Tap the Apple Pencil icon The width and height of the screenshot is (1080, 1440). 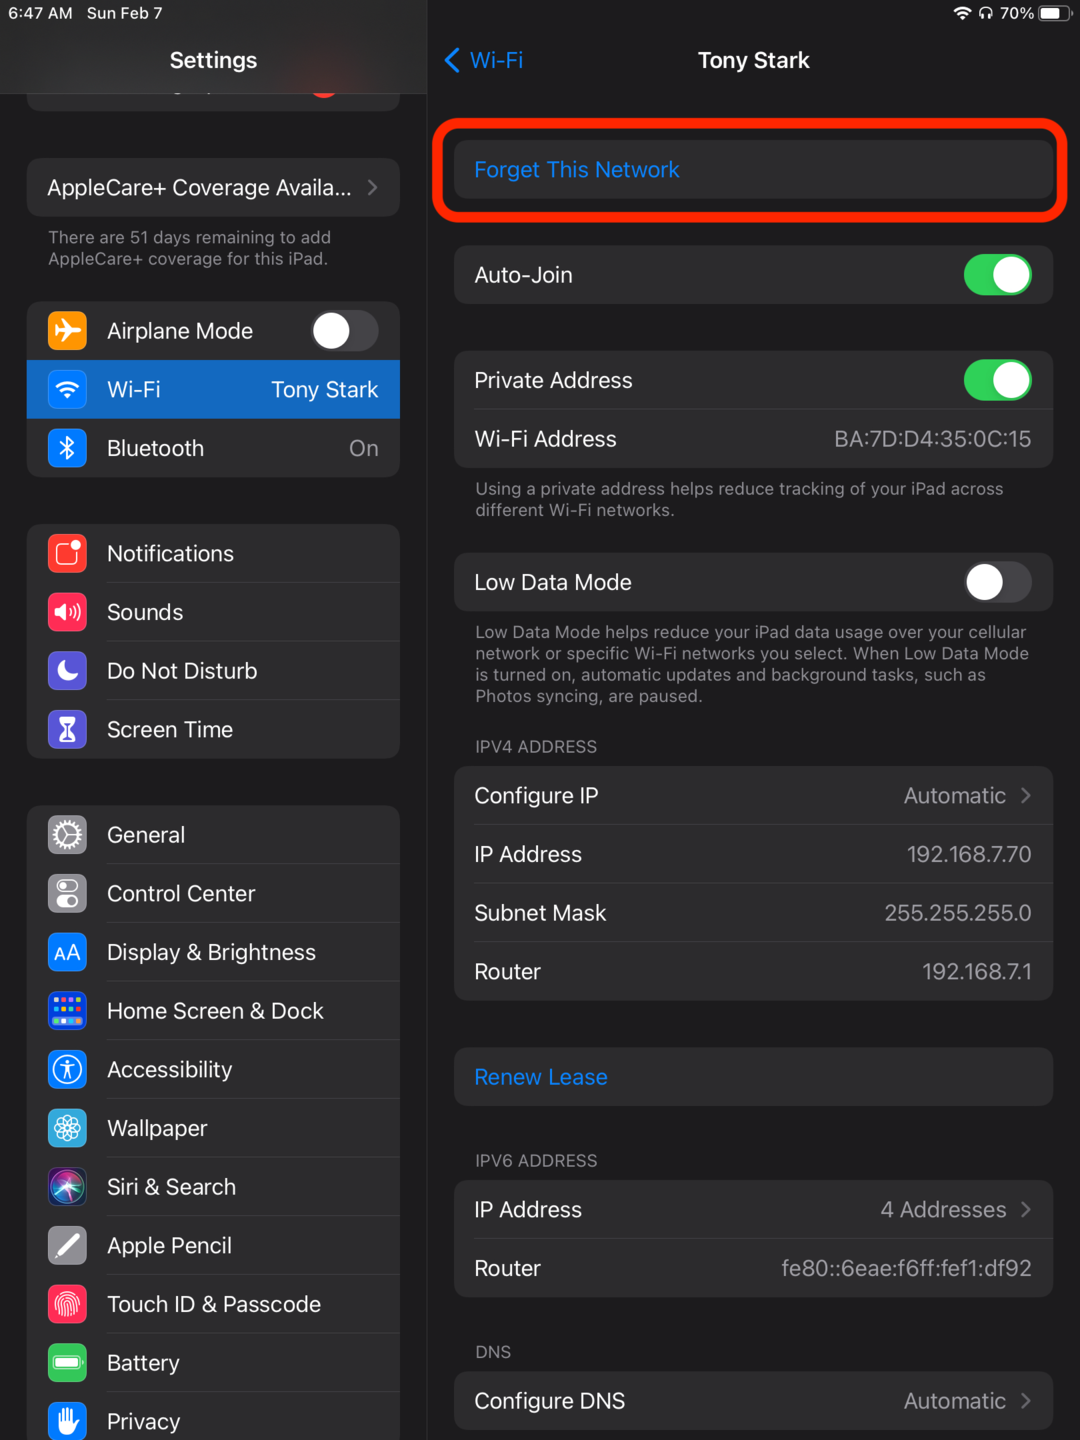tap(67, 1246)
